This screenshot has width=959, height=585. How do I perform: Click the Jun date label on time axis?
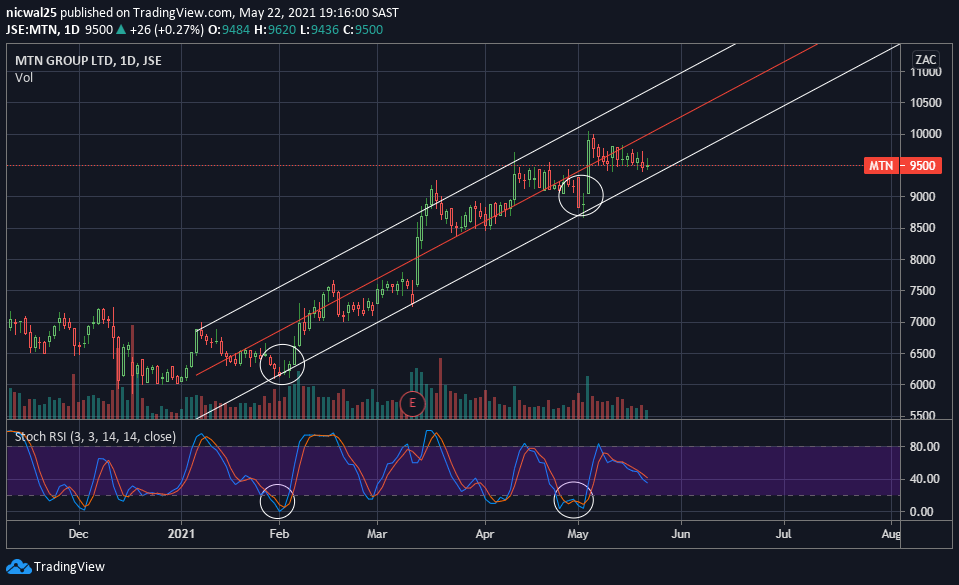point(681,534)
